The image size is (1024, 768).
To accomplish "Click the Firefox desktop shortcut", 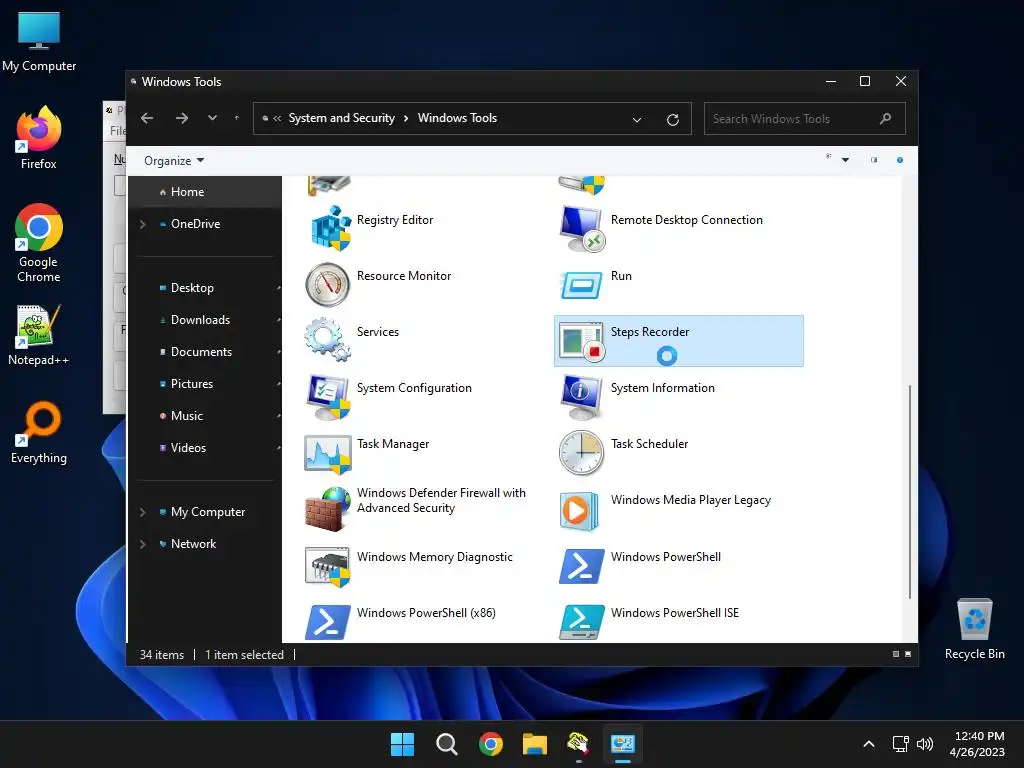I will tap(39, 138).
